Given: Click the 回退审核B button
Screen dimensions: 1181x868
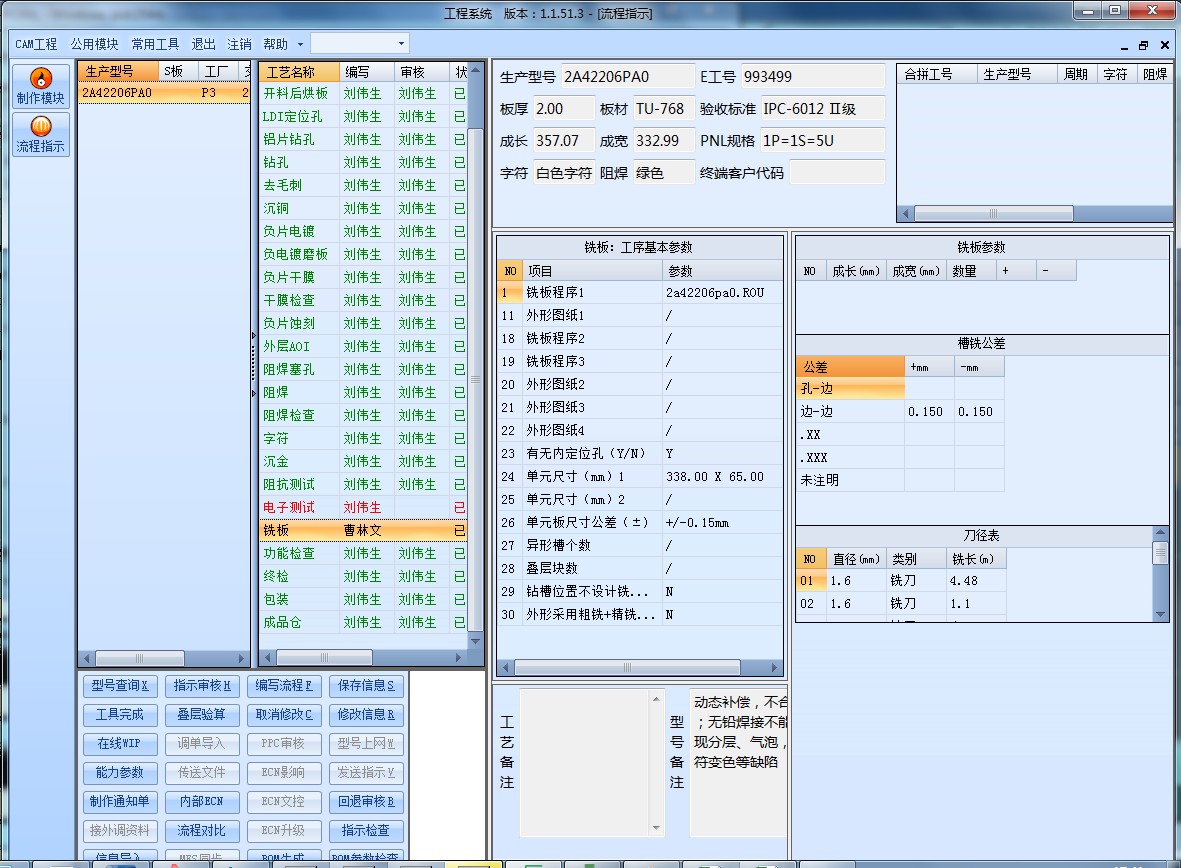Looking at the screenshot, I should [366, 802].
